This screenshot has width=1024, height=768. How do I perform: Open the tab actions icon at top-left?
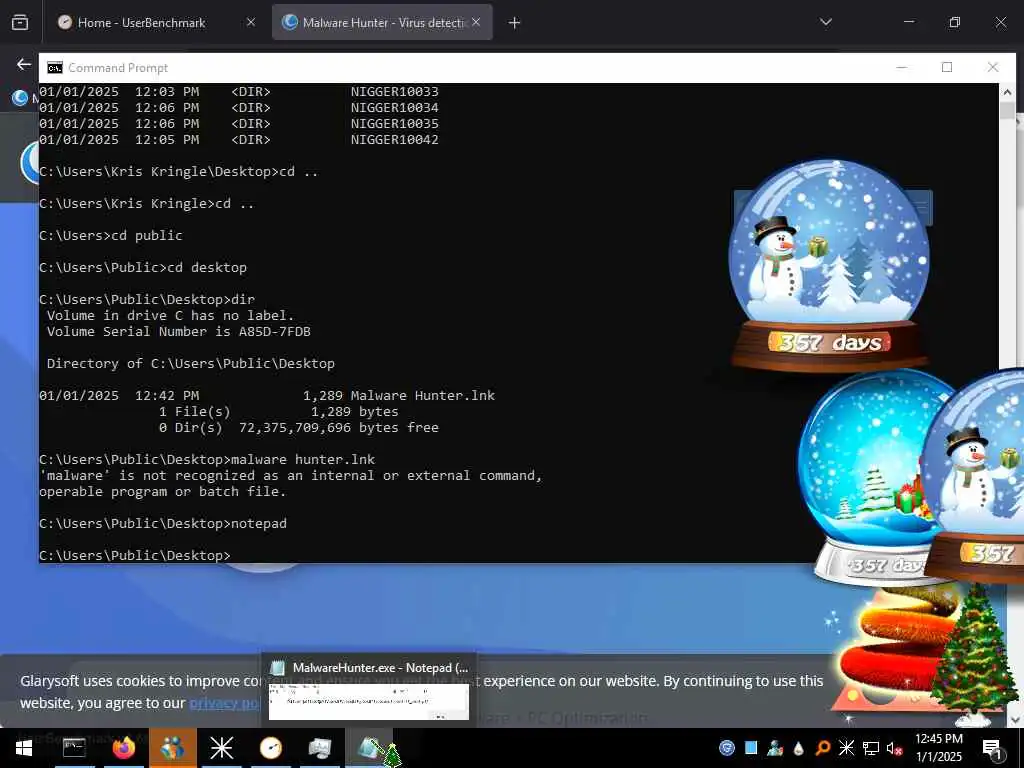[x=20, y=23]
